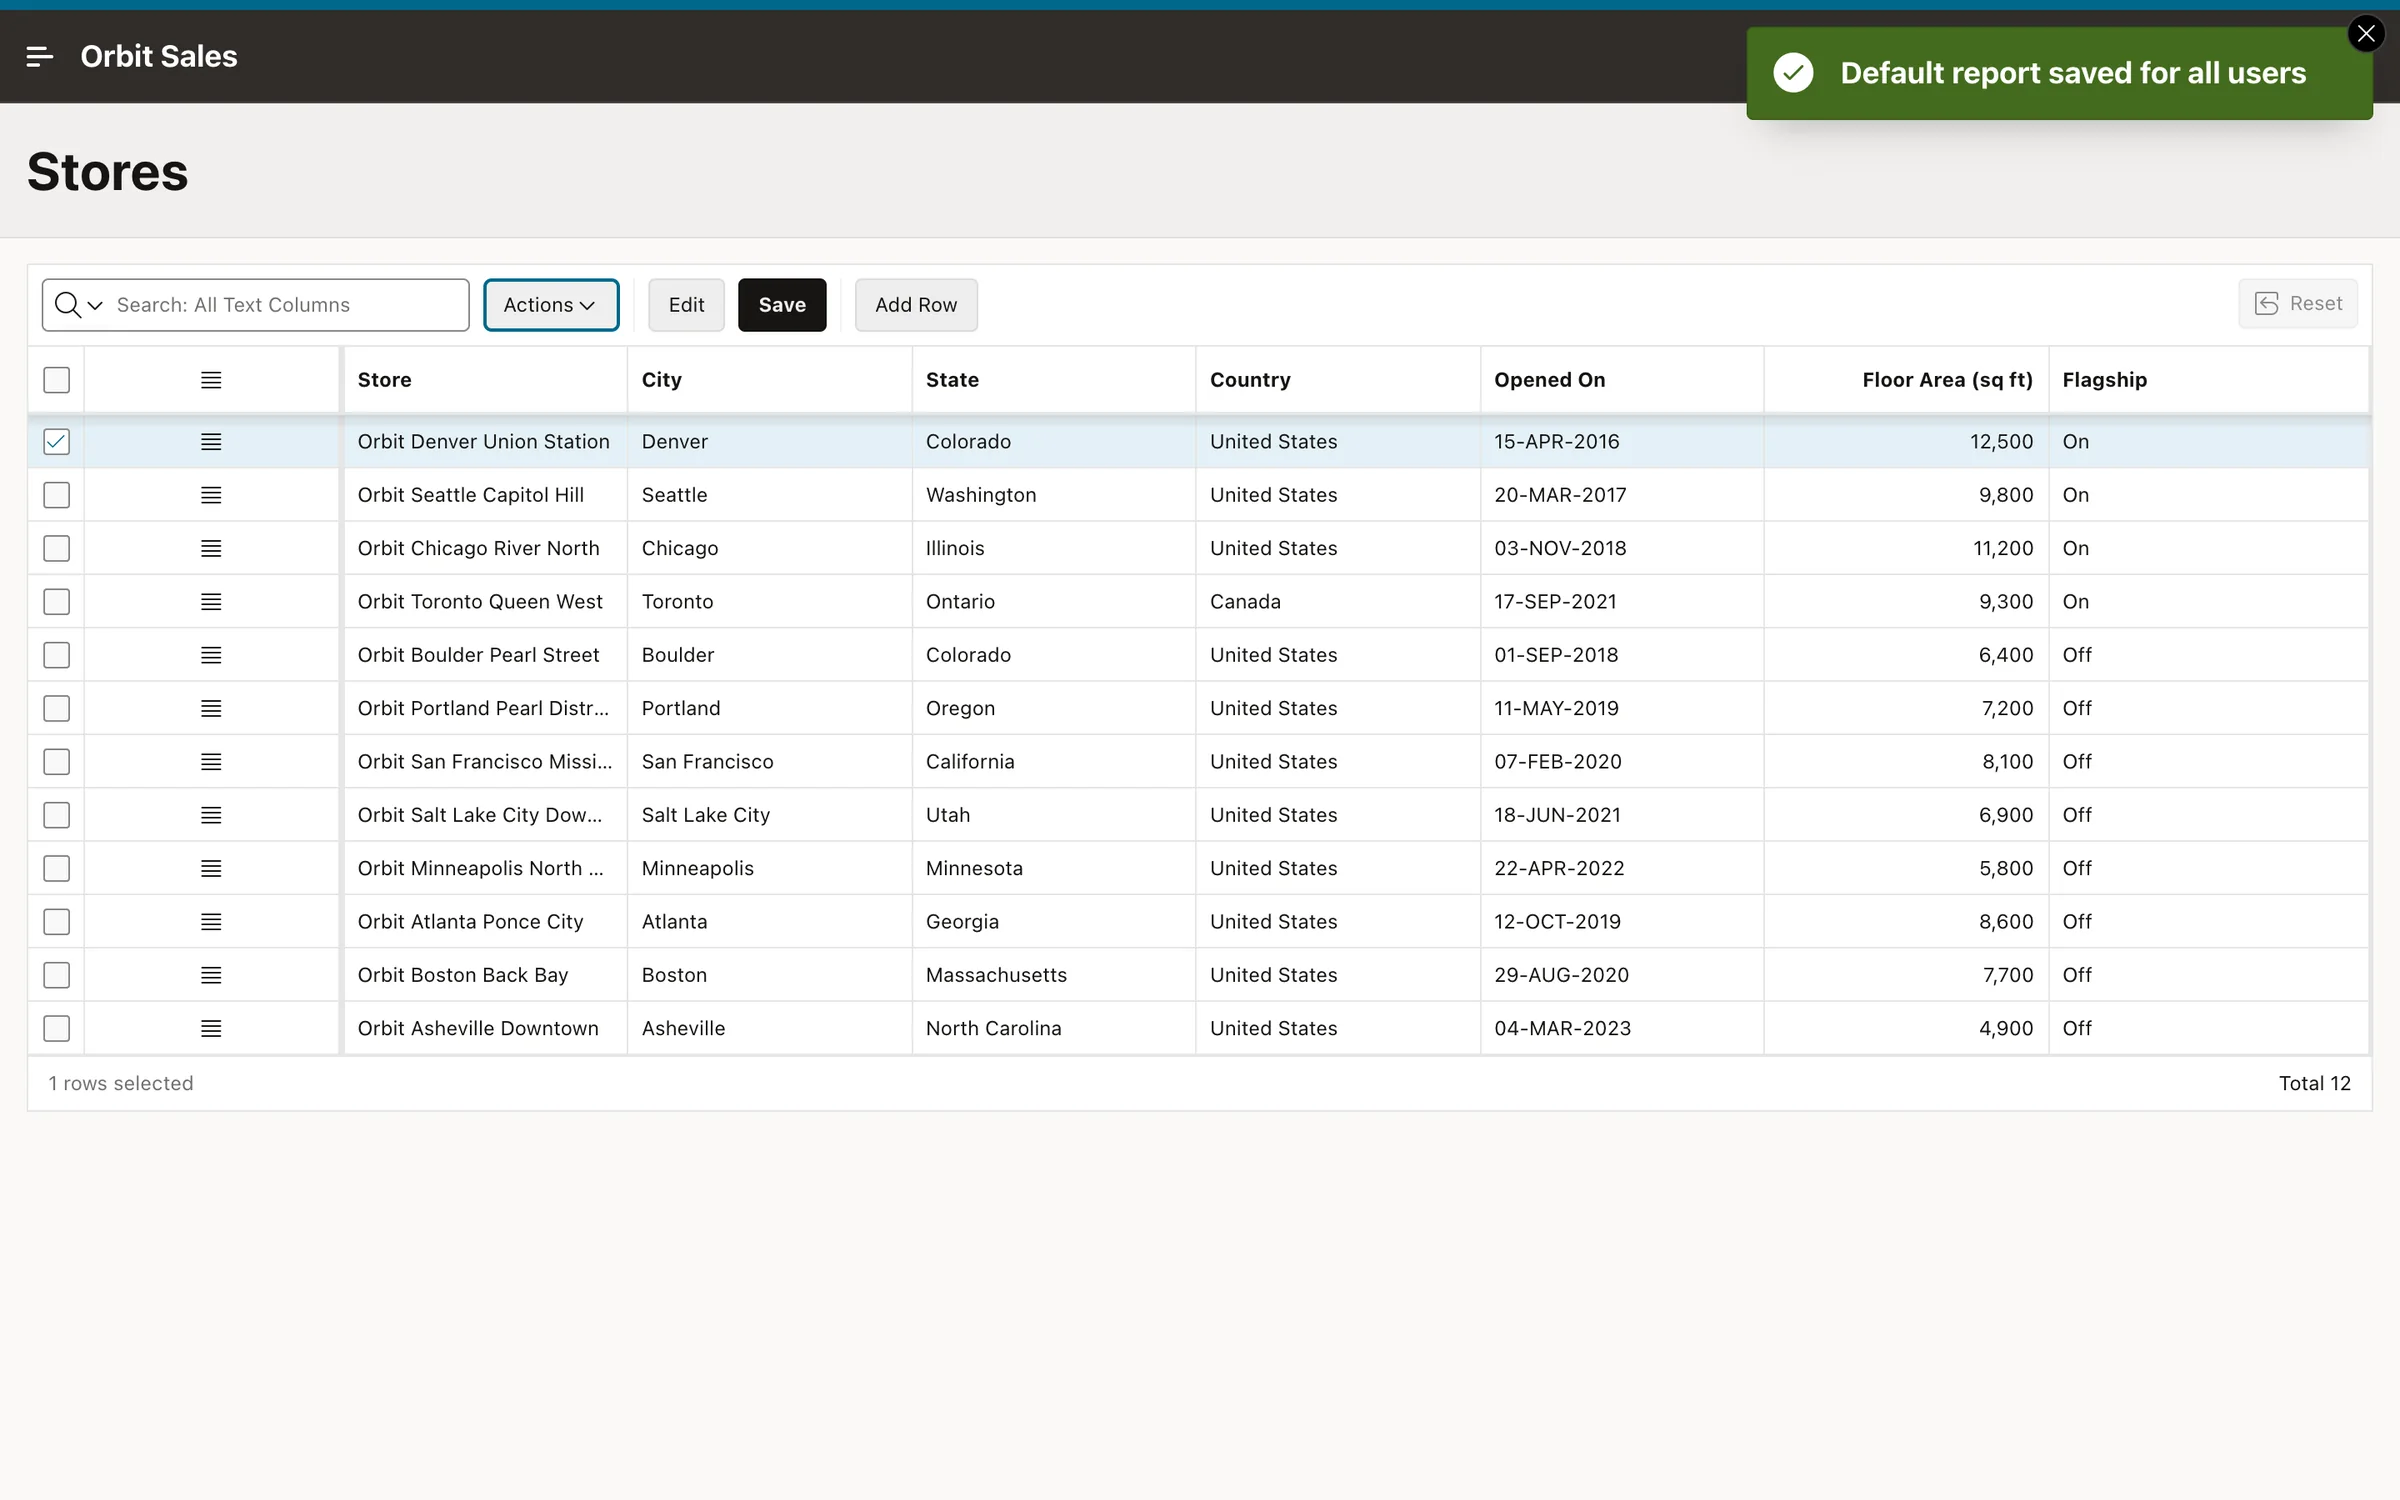The image size is (2400, 1500).
Task: Select the Orbit Minneapolis row checkbox
Action: 57,868
